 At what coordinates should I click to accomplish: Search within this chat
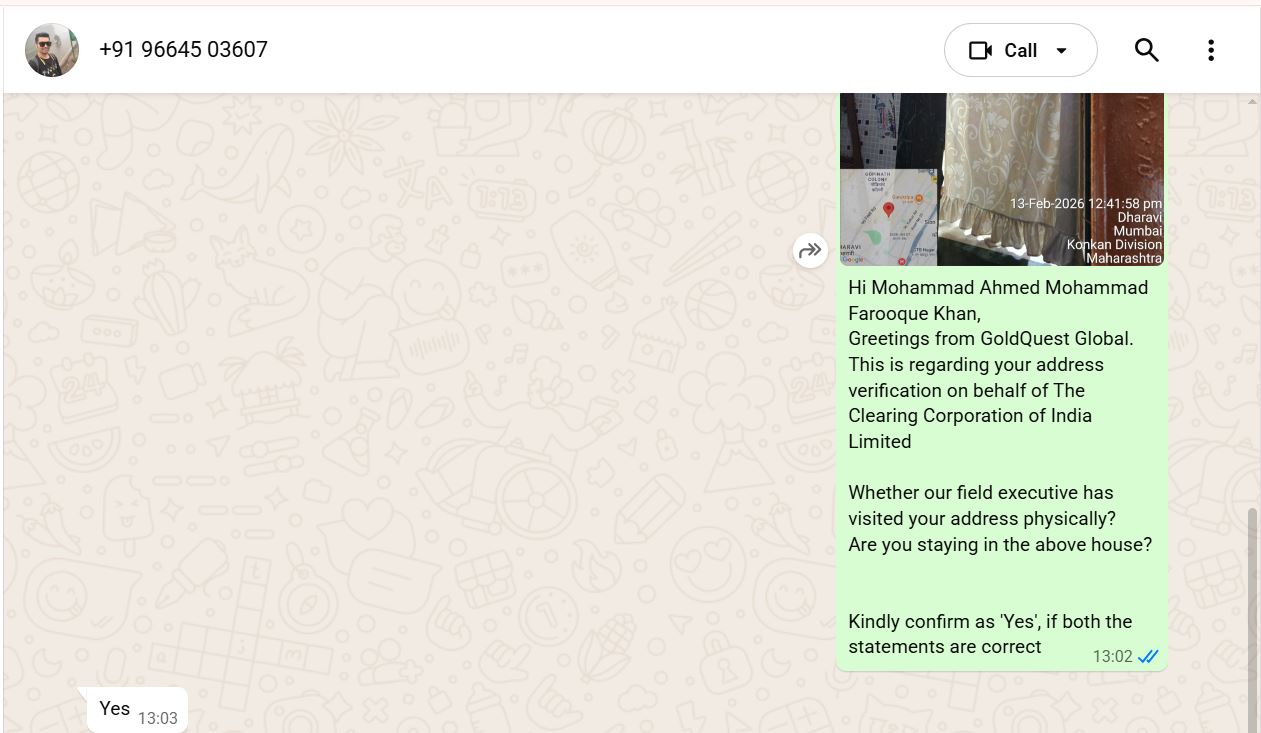[x=1146, y=50]
